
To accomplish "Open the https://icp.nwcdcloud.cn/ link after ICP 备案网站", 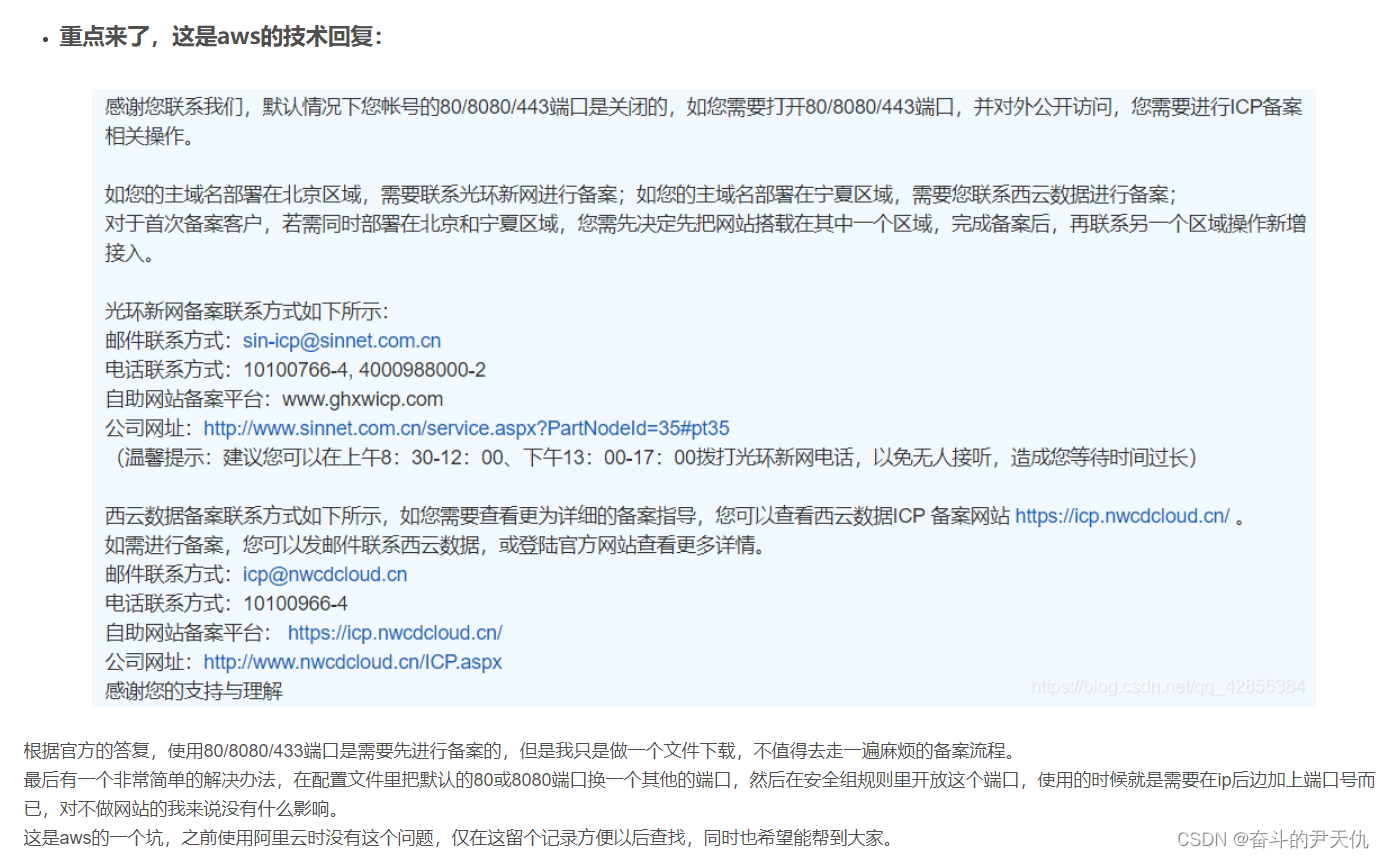I will coord(1122,516).
